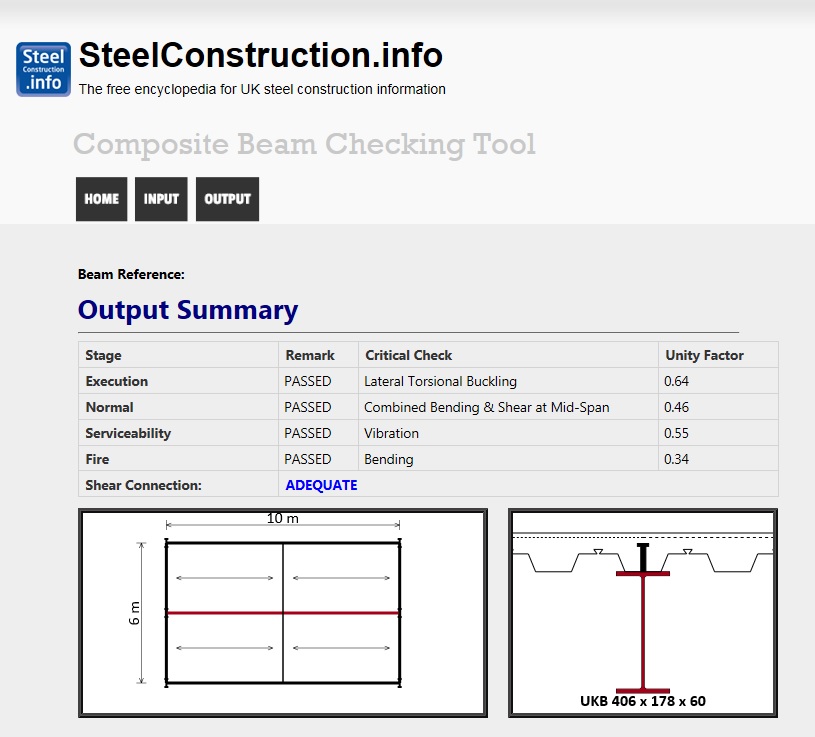Select the Lateral Torsional Buckling critical check
This screenshot has width=815, height=737.
[x=440, y=381]
